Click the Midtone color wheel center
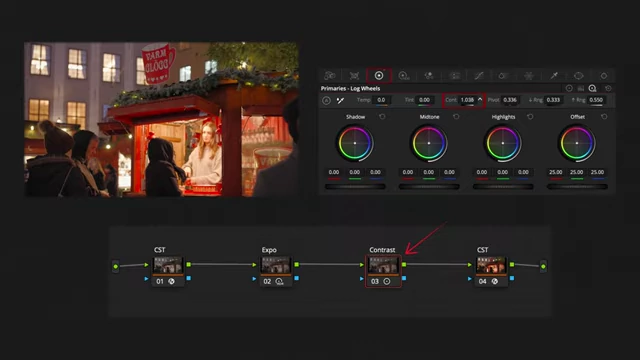This screenshot has width=640, height=360. pyautogui.click(x=429, y=143)
